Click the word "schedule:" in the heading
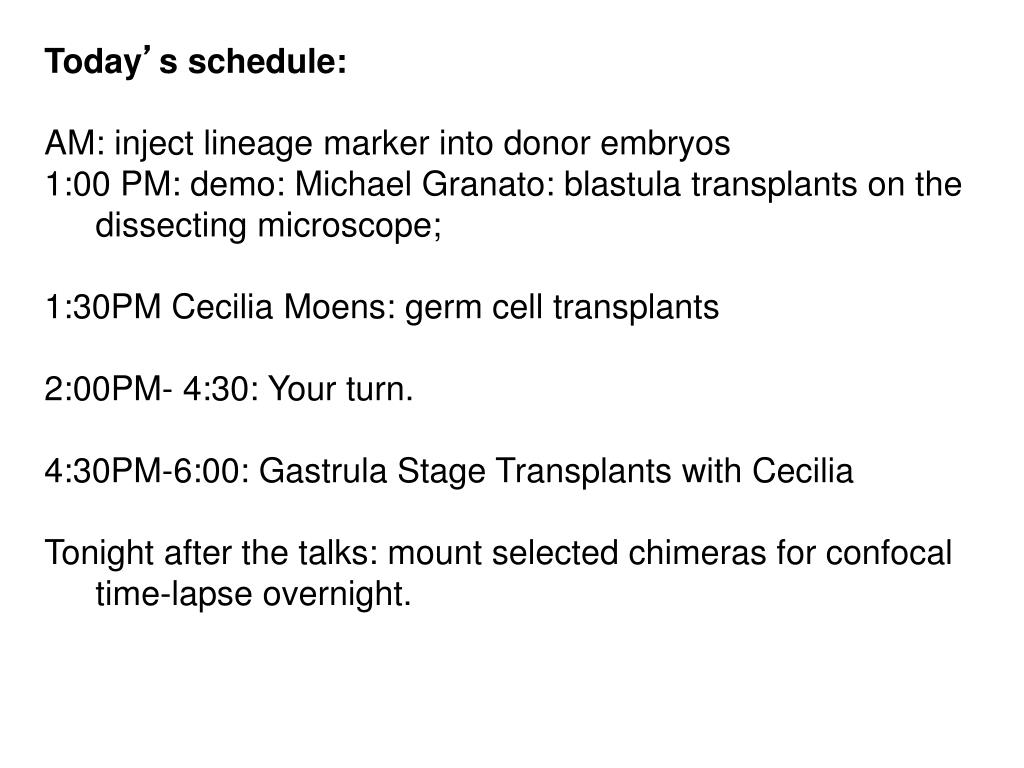This screenshot has width=1024, height=768. coord(267,62)
